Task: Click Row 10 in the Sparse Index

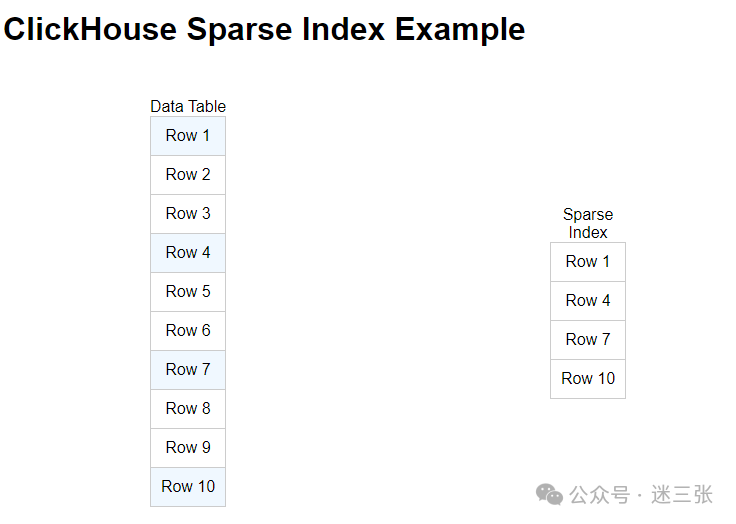Action: (x=588, y=379)
